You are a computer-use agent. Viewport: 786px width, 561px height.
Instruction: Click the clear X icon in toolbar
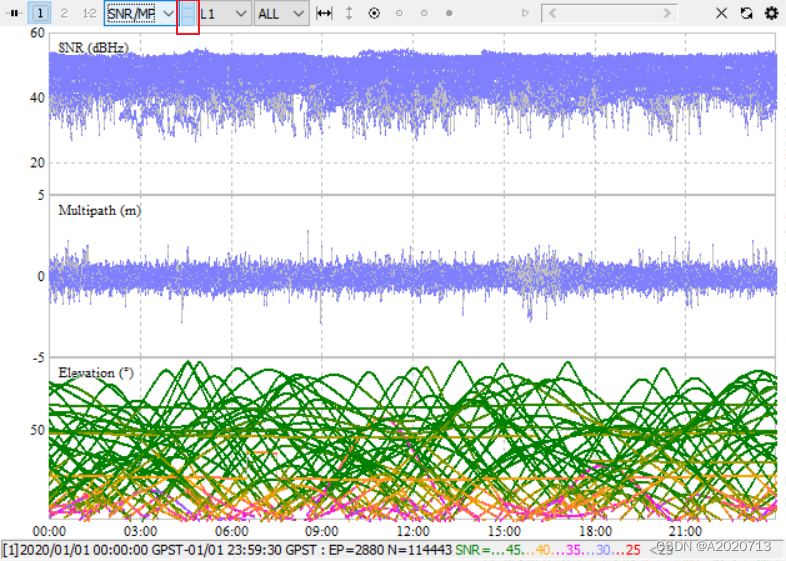721,14
